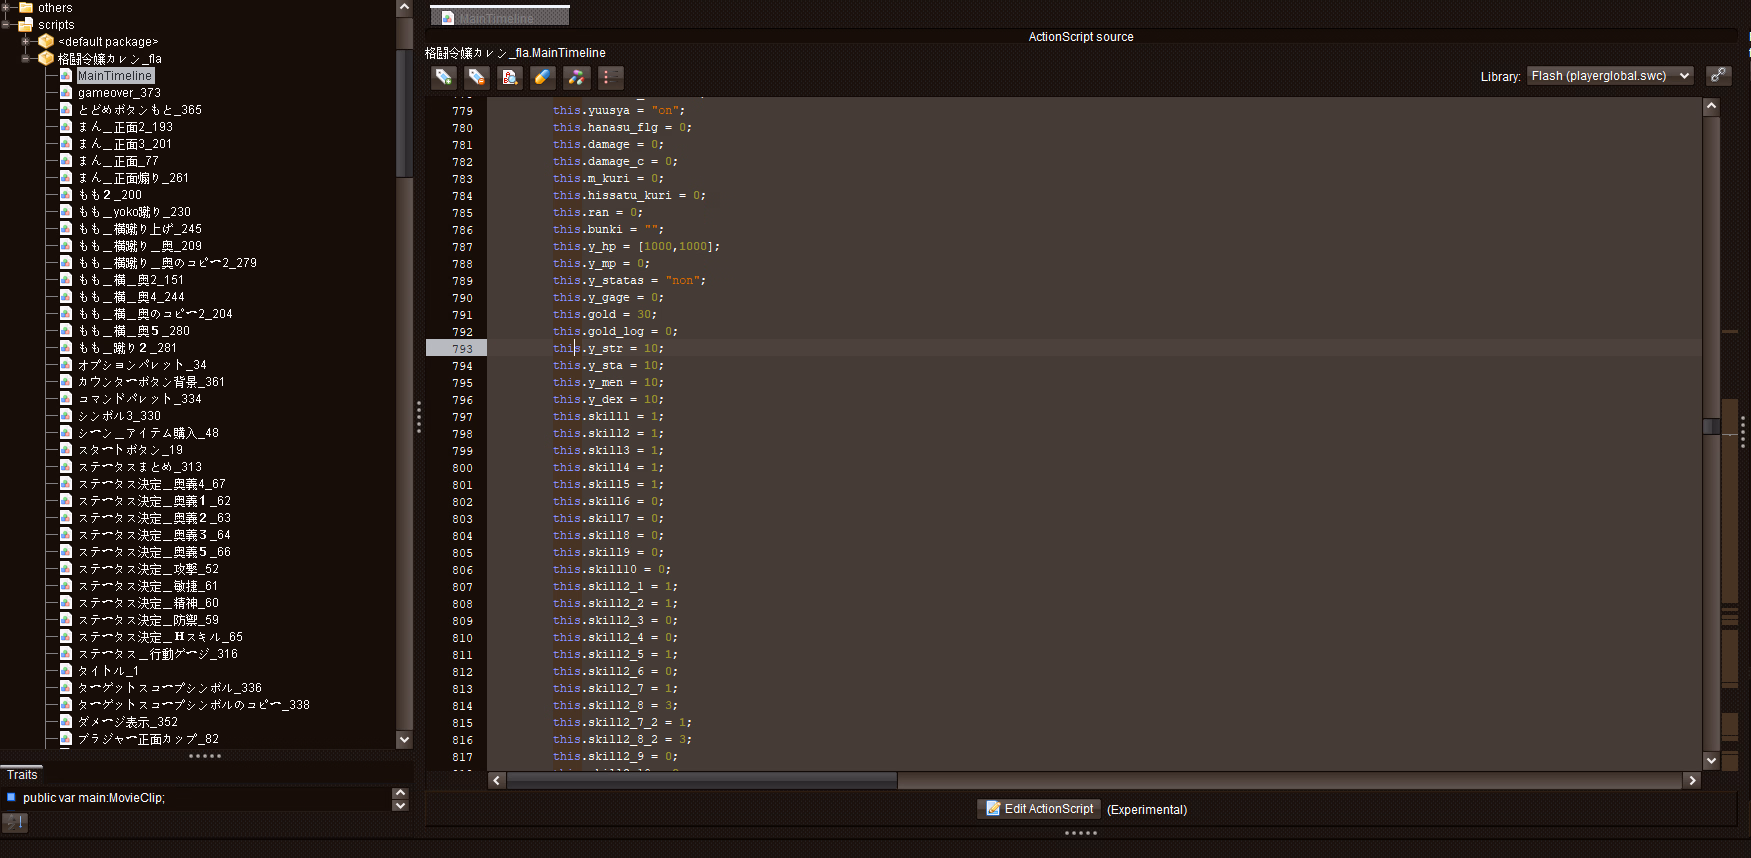Select the public var main:MovieClip trait

tap(93, 798)
